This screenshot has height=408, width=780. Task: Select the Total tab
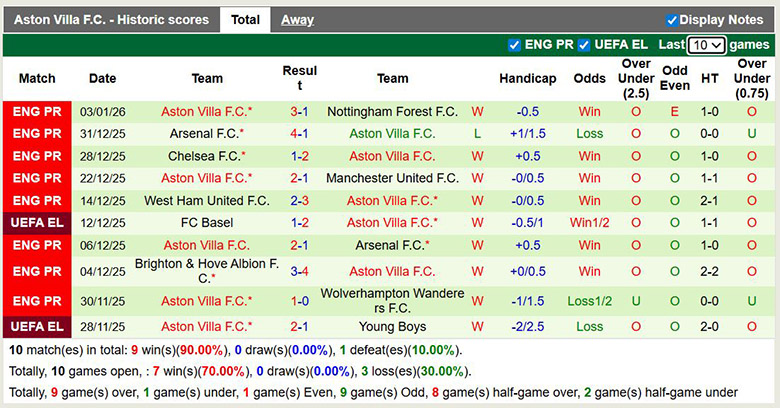[245, 19]
